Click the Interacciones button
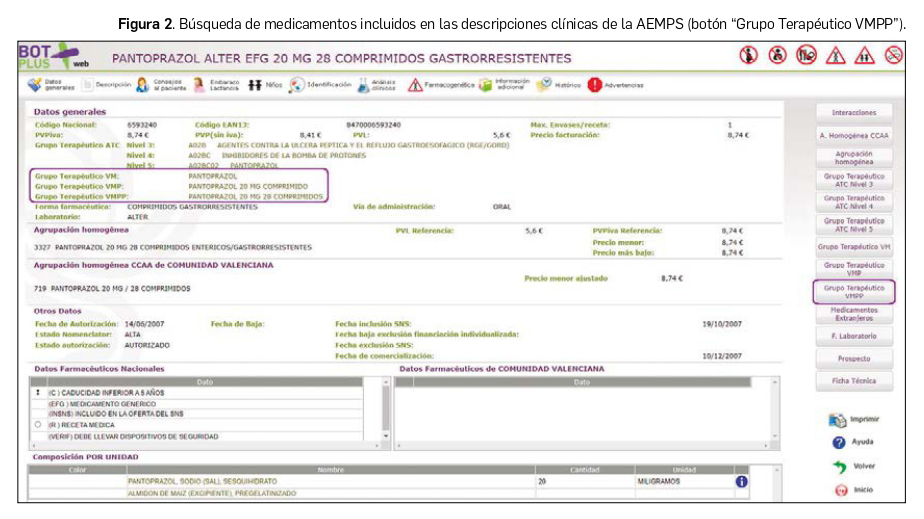This screenshot has width=924, height=519. click(x=853, y=113)
